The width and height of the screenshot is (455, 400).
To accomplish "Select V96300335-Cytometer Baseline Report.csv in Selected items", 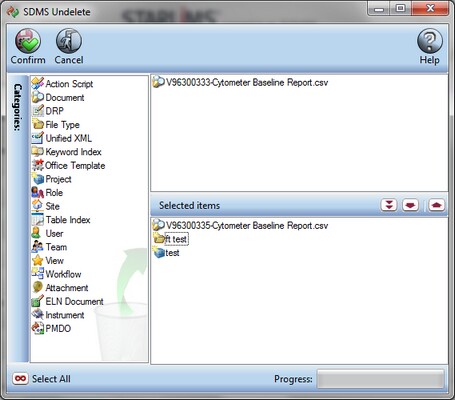I will tap(240, 225).
